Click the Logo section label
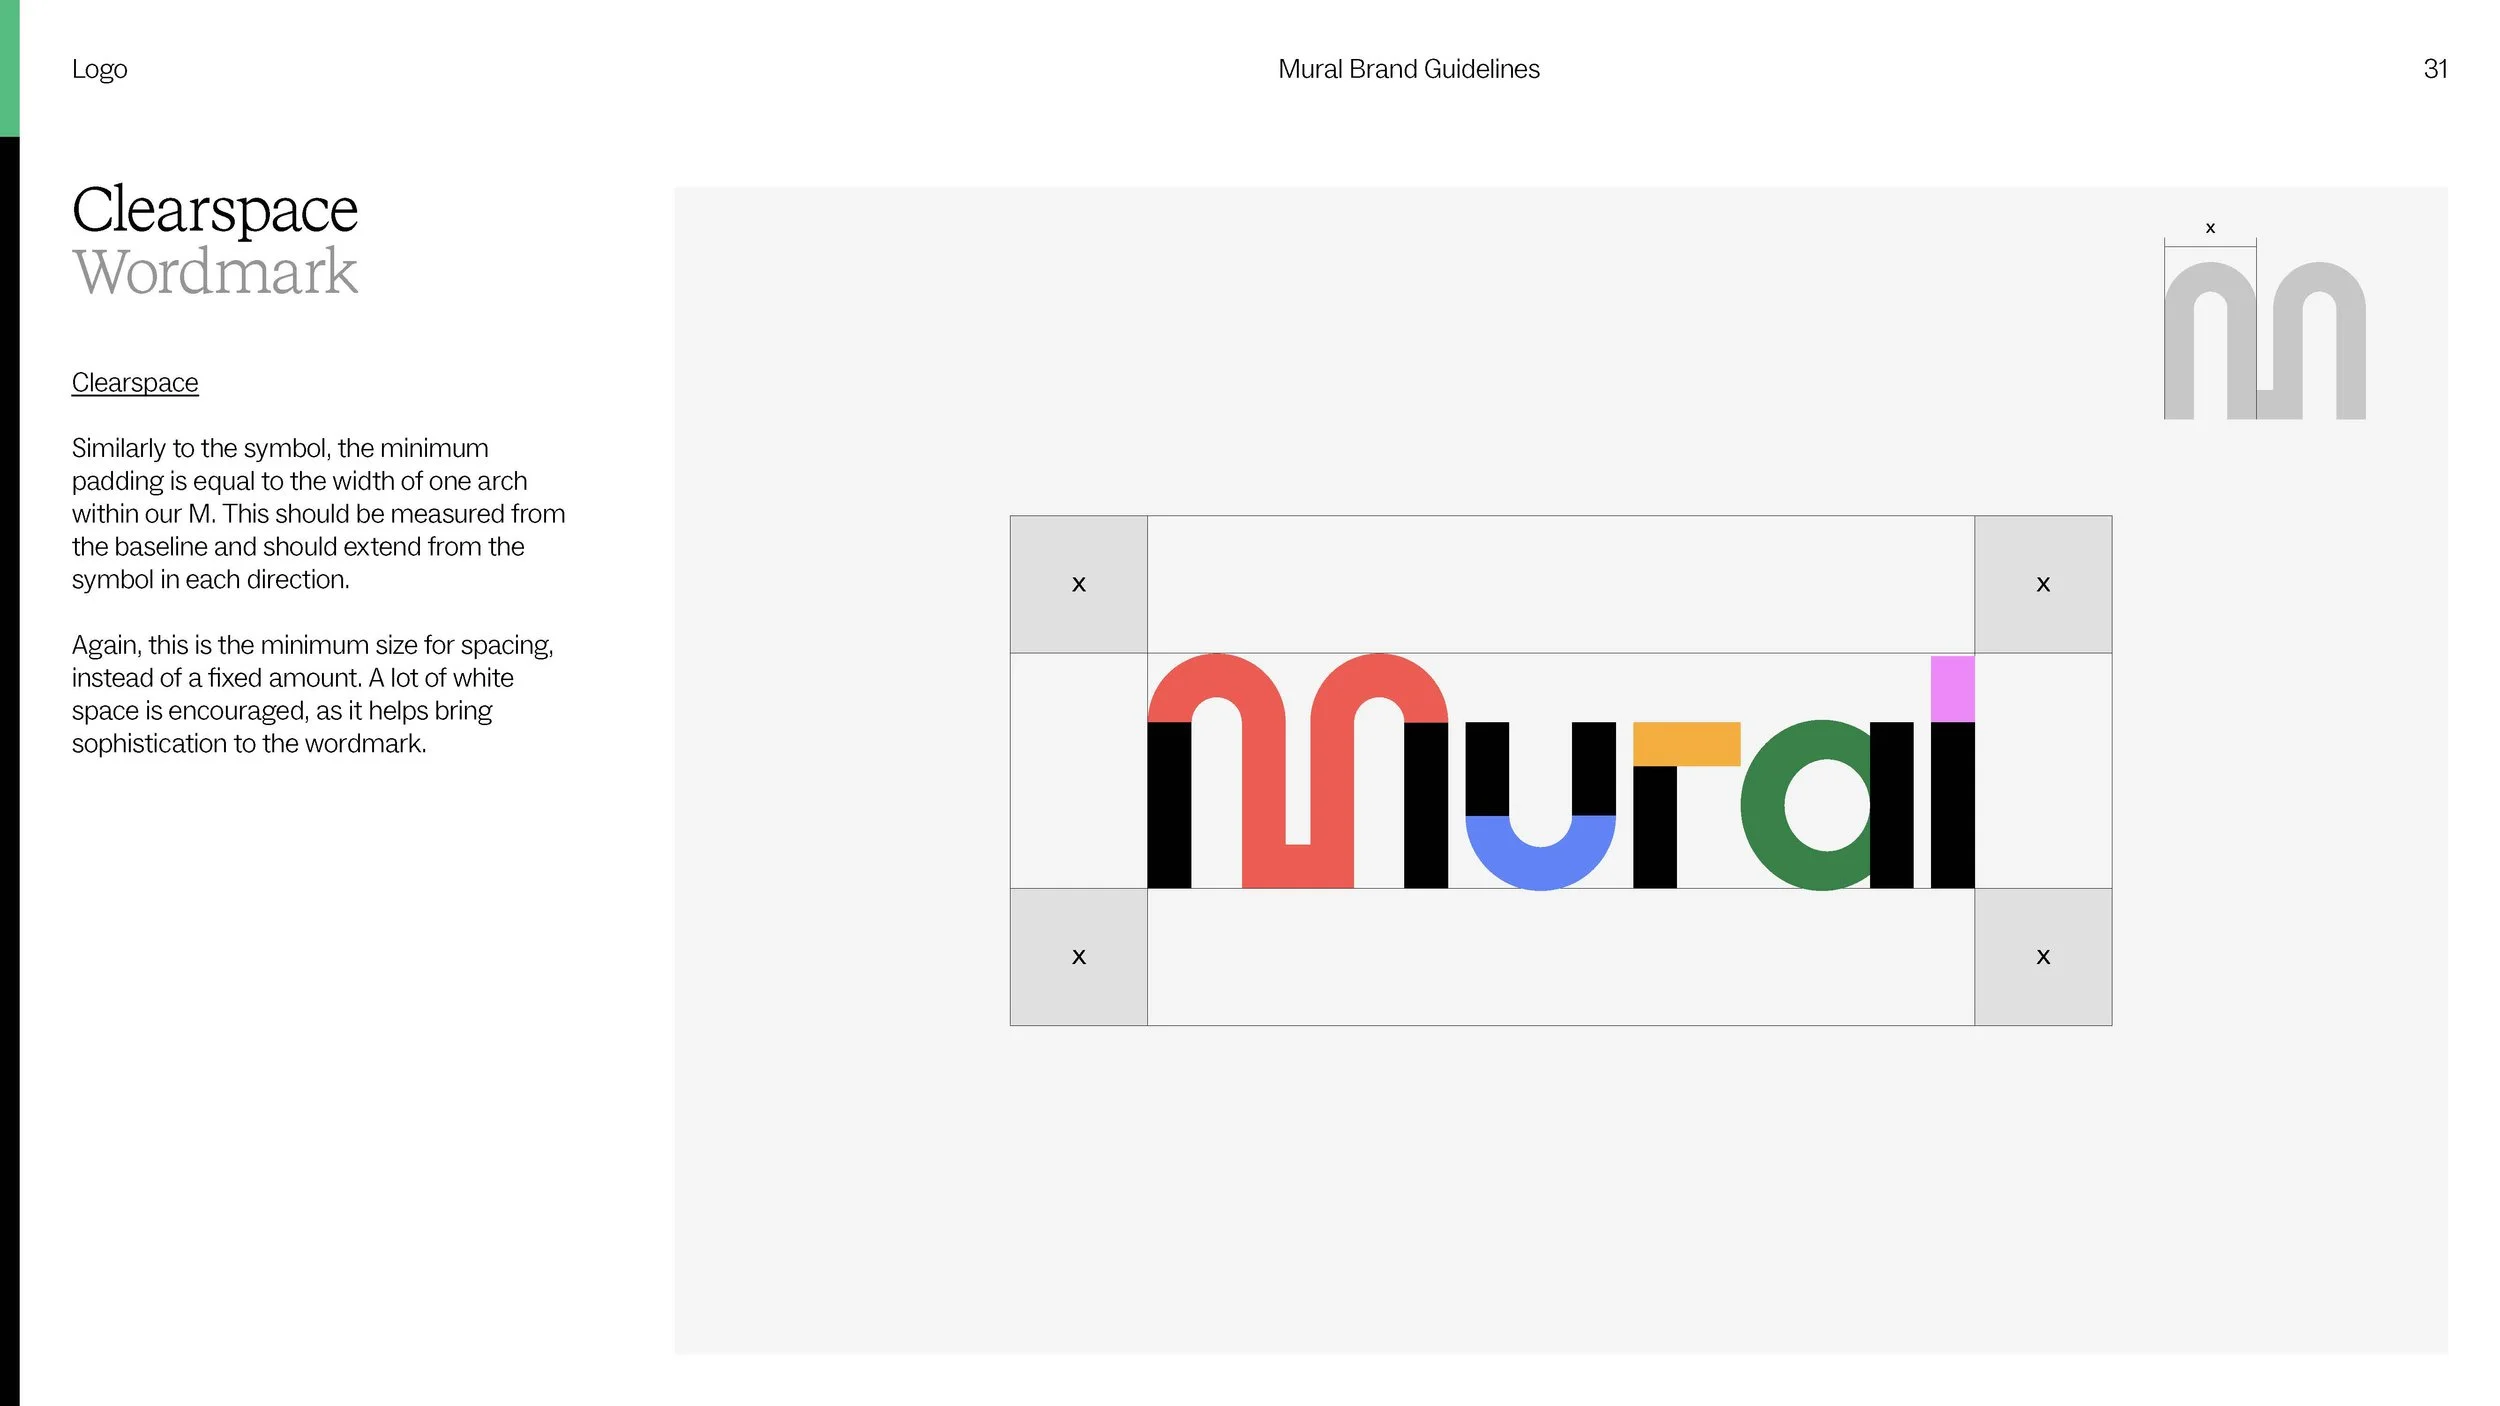Screen dimensions: 2500x1406 point(99,69)
